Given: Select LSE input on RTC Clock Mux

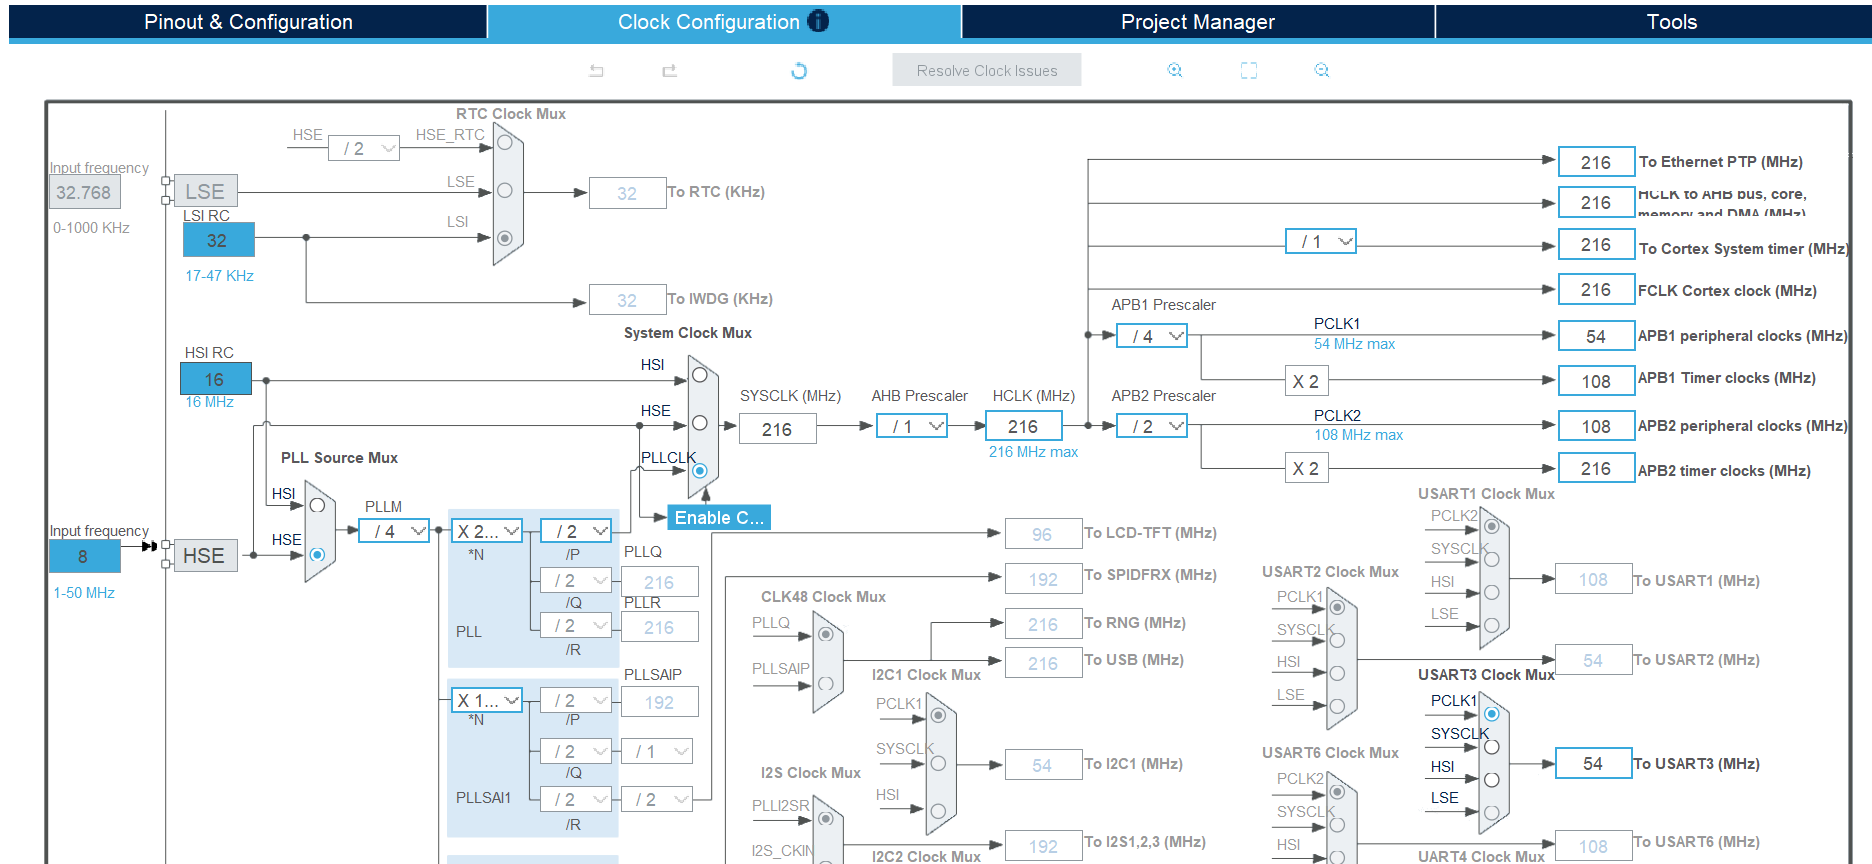Looking at the screenshot, I should click(505, 190).
